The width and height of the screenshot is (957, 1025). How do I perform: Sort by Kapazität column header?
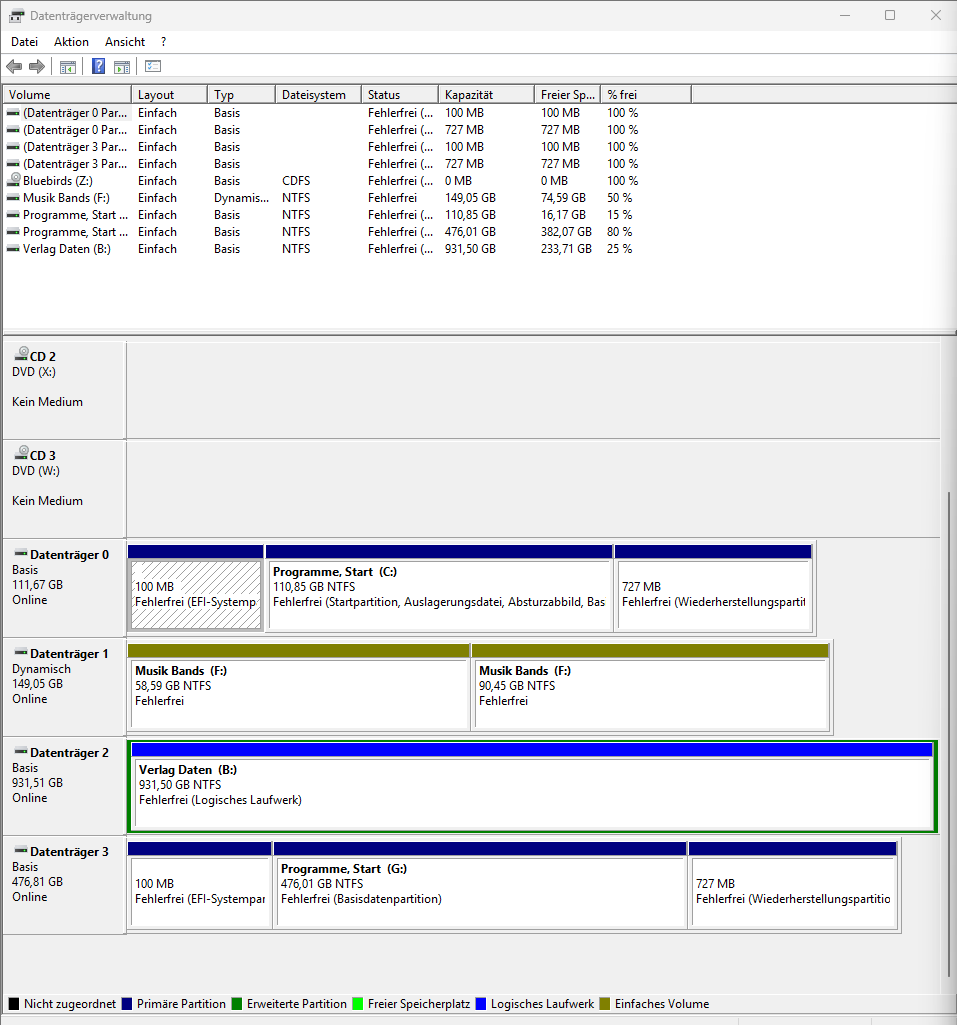pos(486,95)
